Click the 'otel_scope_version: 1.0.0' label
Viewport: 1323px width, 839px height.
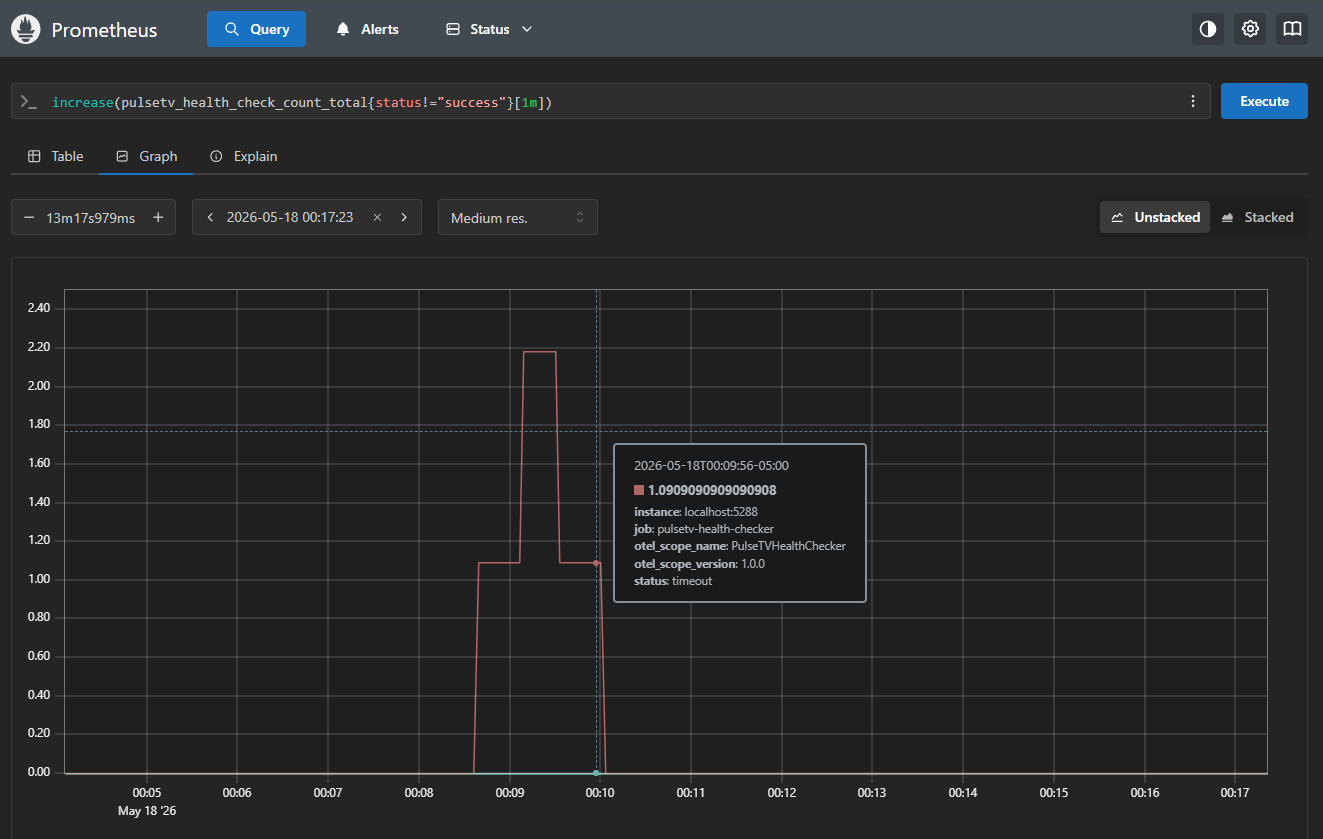pyautogui.click(x=701, y=564)
